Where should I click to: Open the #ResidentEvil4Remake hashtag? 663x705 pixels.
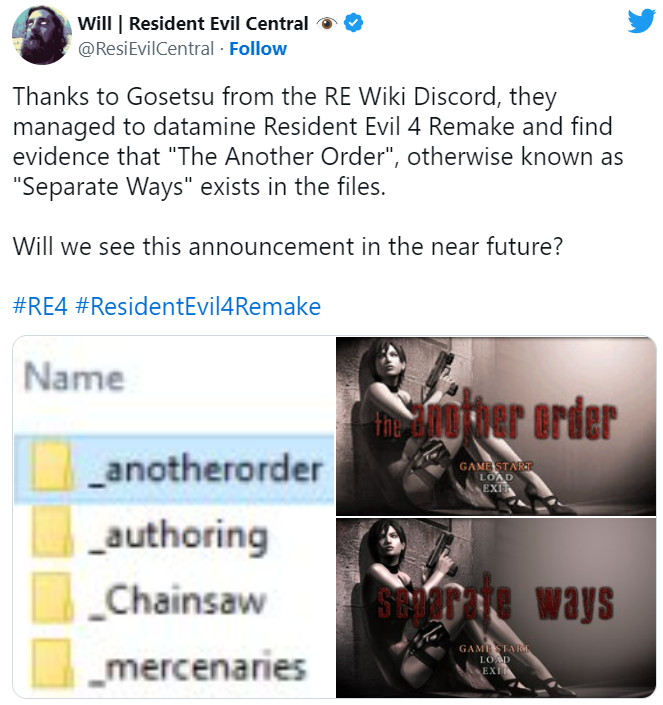click(x=198, y=307)
